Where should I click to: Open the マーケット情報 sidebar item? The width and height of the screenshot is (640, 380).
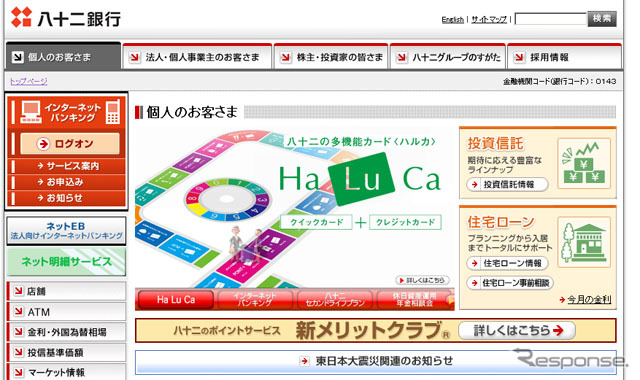click(x=67, y=372)
